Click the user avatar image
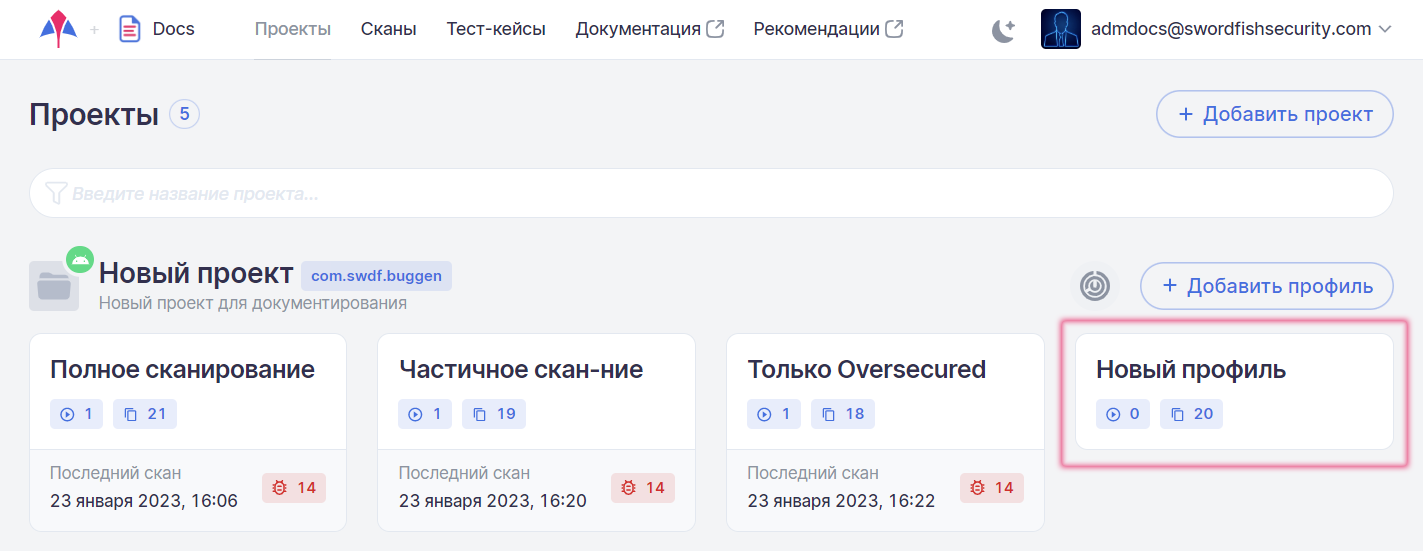Viewport: 1423px width, 551px height. (1060, 29)
